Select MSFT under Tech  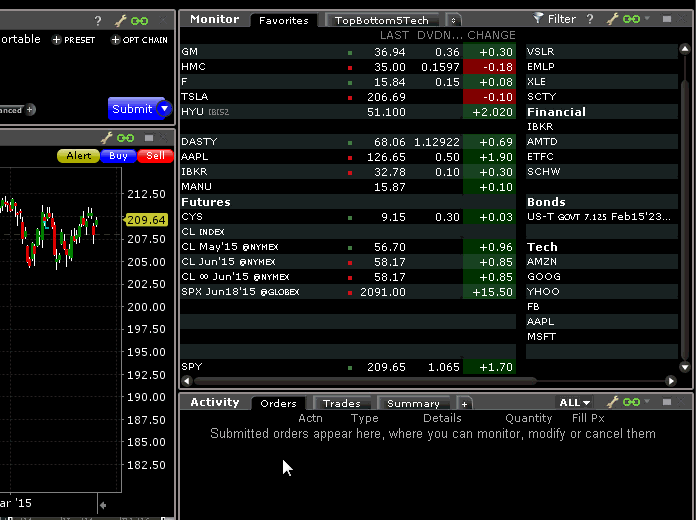602,337
